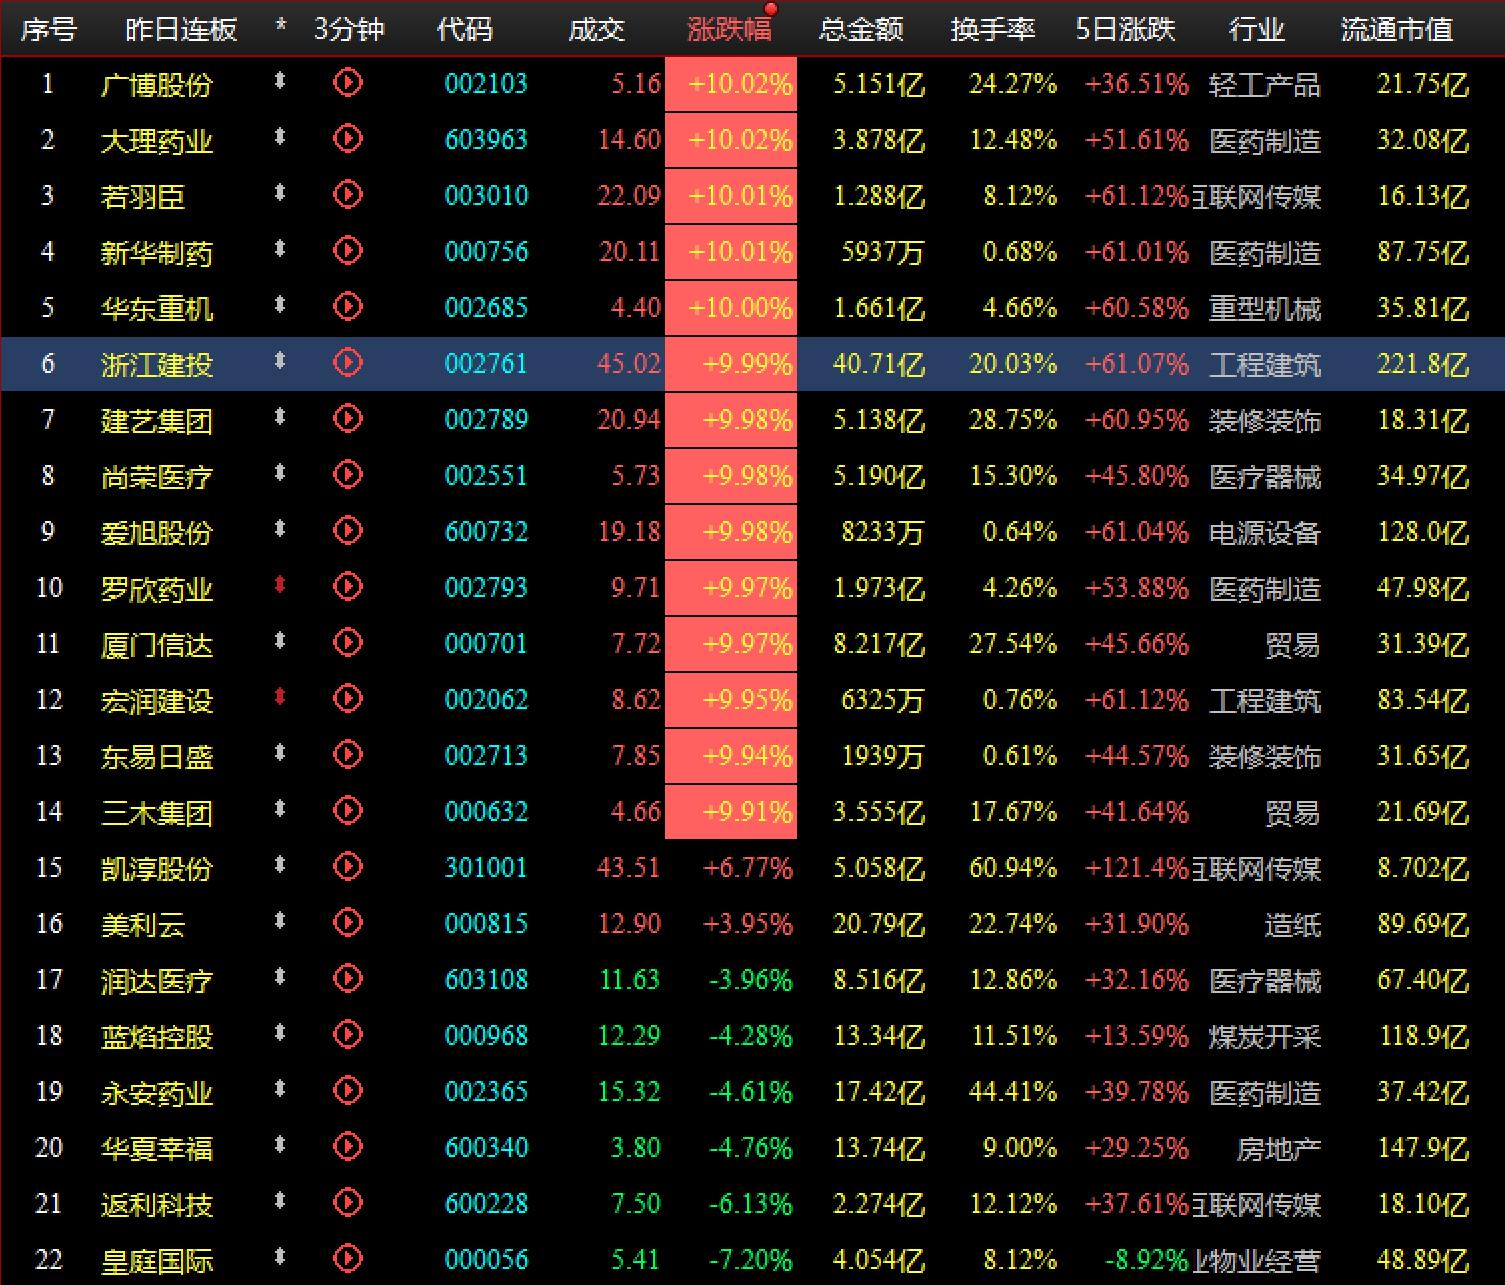Viewport: 1505px width, 1285px height.
Task: Sort by 5日涨跌 column header
Action: [x=1125, y=29]
